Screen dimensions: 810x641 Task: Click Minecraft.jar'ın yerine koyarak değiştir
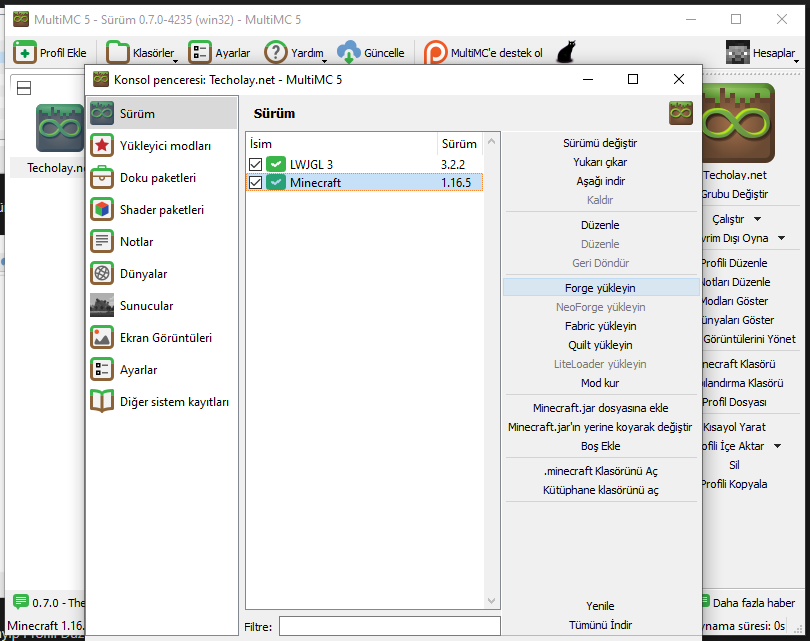pos(600,427)
